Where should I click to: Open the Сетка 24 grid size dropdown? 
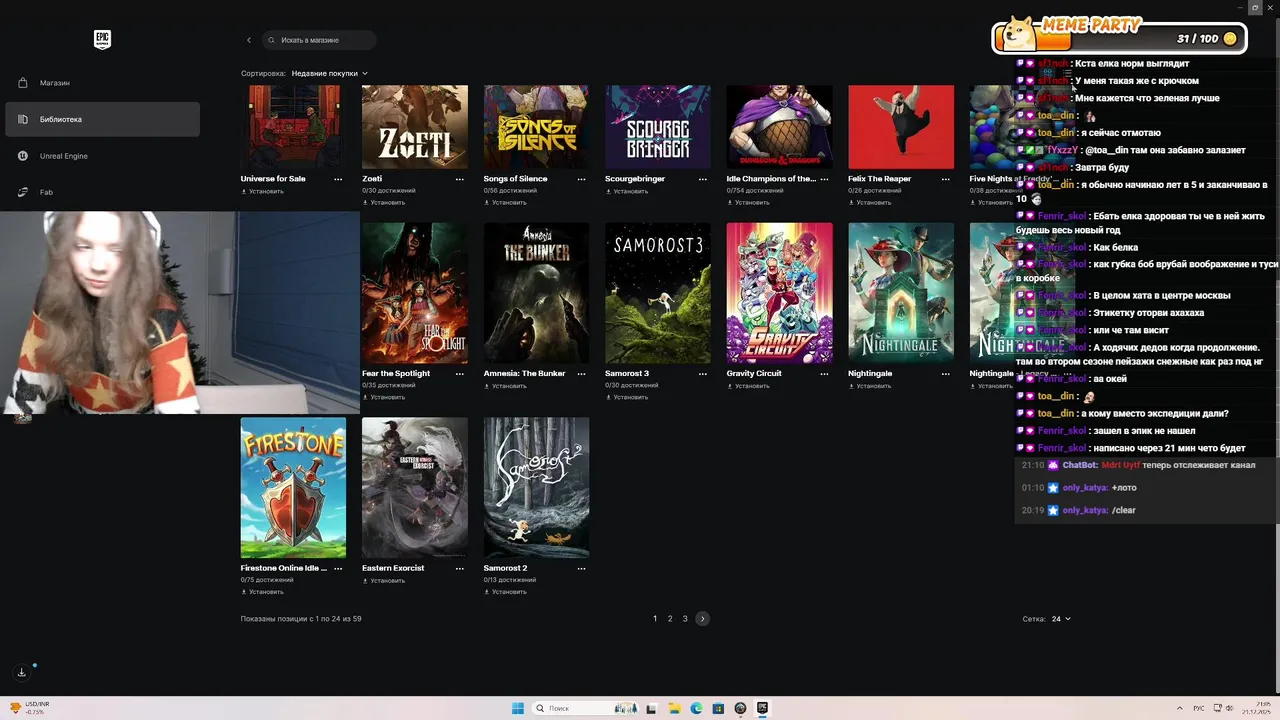(1060, 619)
